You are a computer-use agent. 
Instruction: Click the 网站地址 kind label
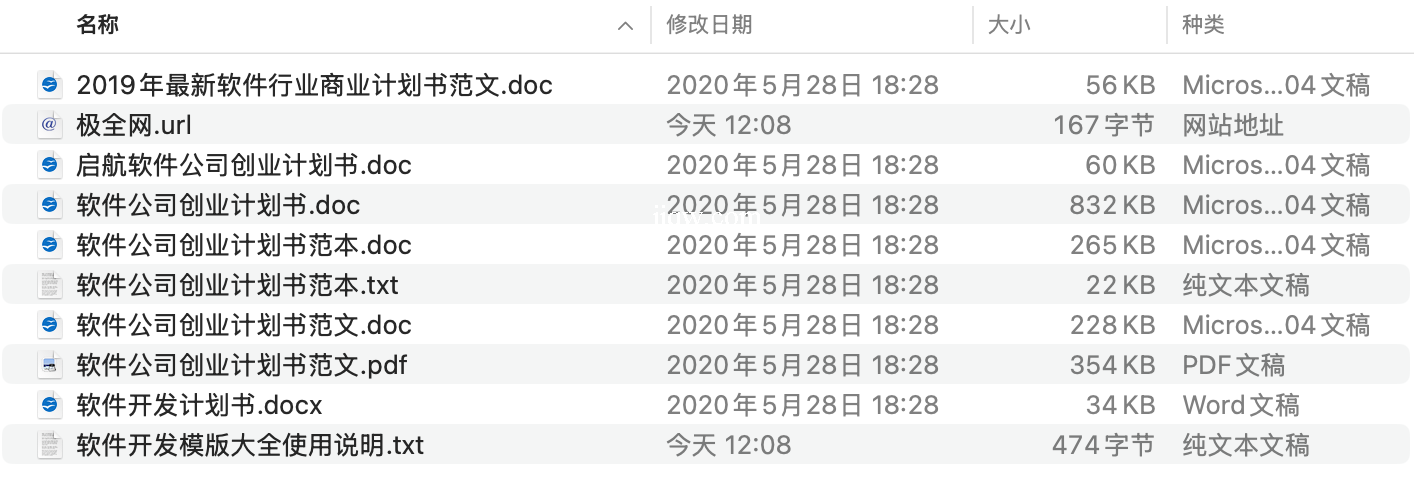(1233, 125)
